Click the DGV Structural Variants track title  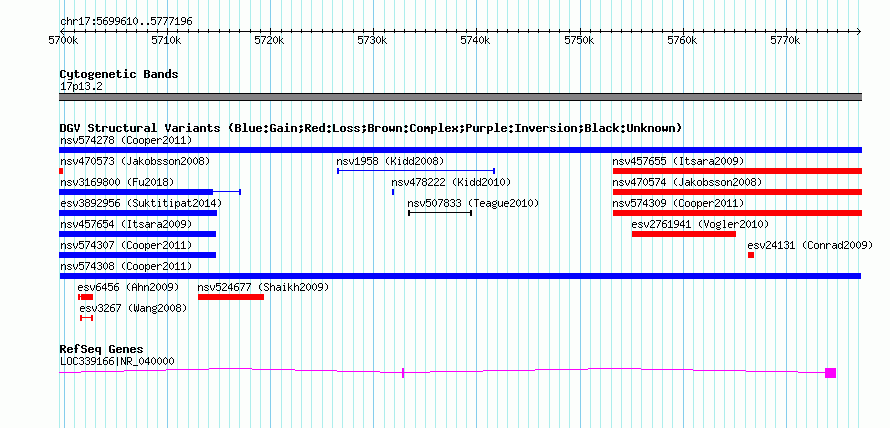pos(371,128)
